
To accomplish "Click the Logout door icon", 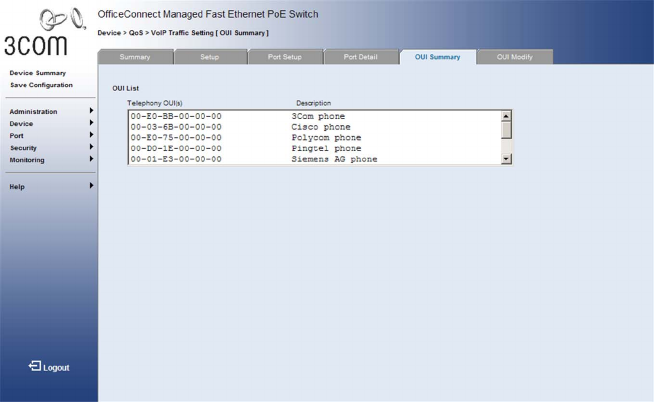I will 35,366.
